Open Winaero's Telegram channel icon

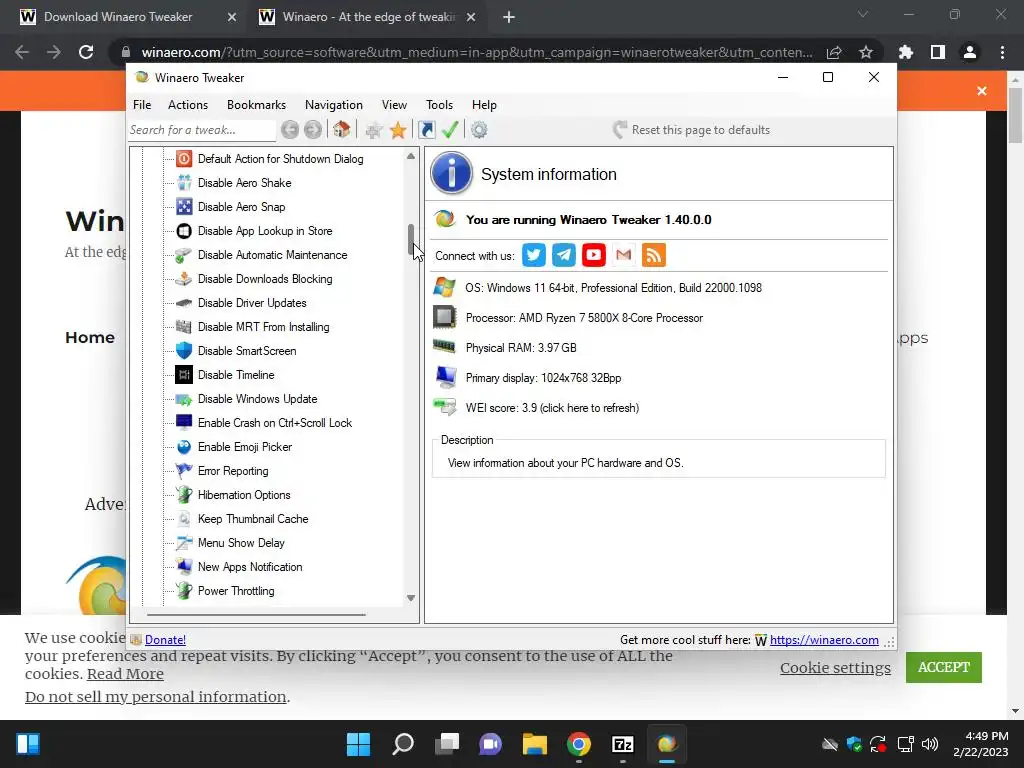pyautogui.click(x=564, y=255)
